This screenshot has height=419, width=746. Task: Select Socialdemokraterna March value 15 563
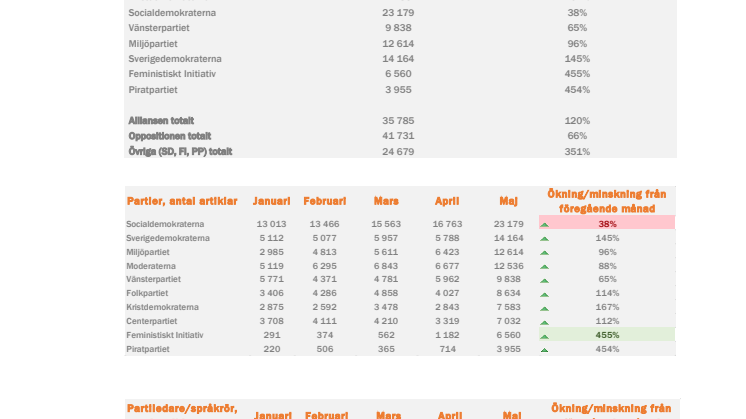386,224
